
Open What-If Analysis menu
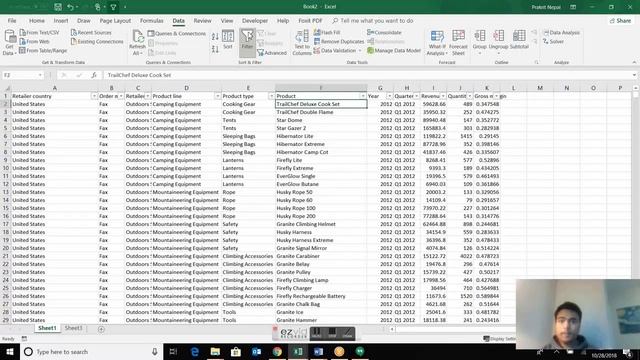437,42
